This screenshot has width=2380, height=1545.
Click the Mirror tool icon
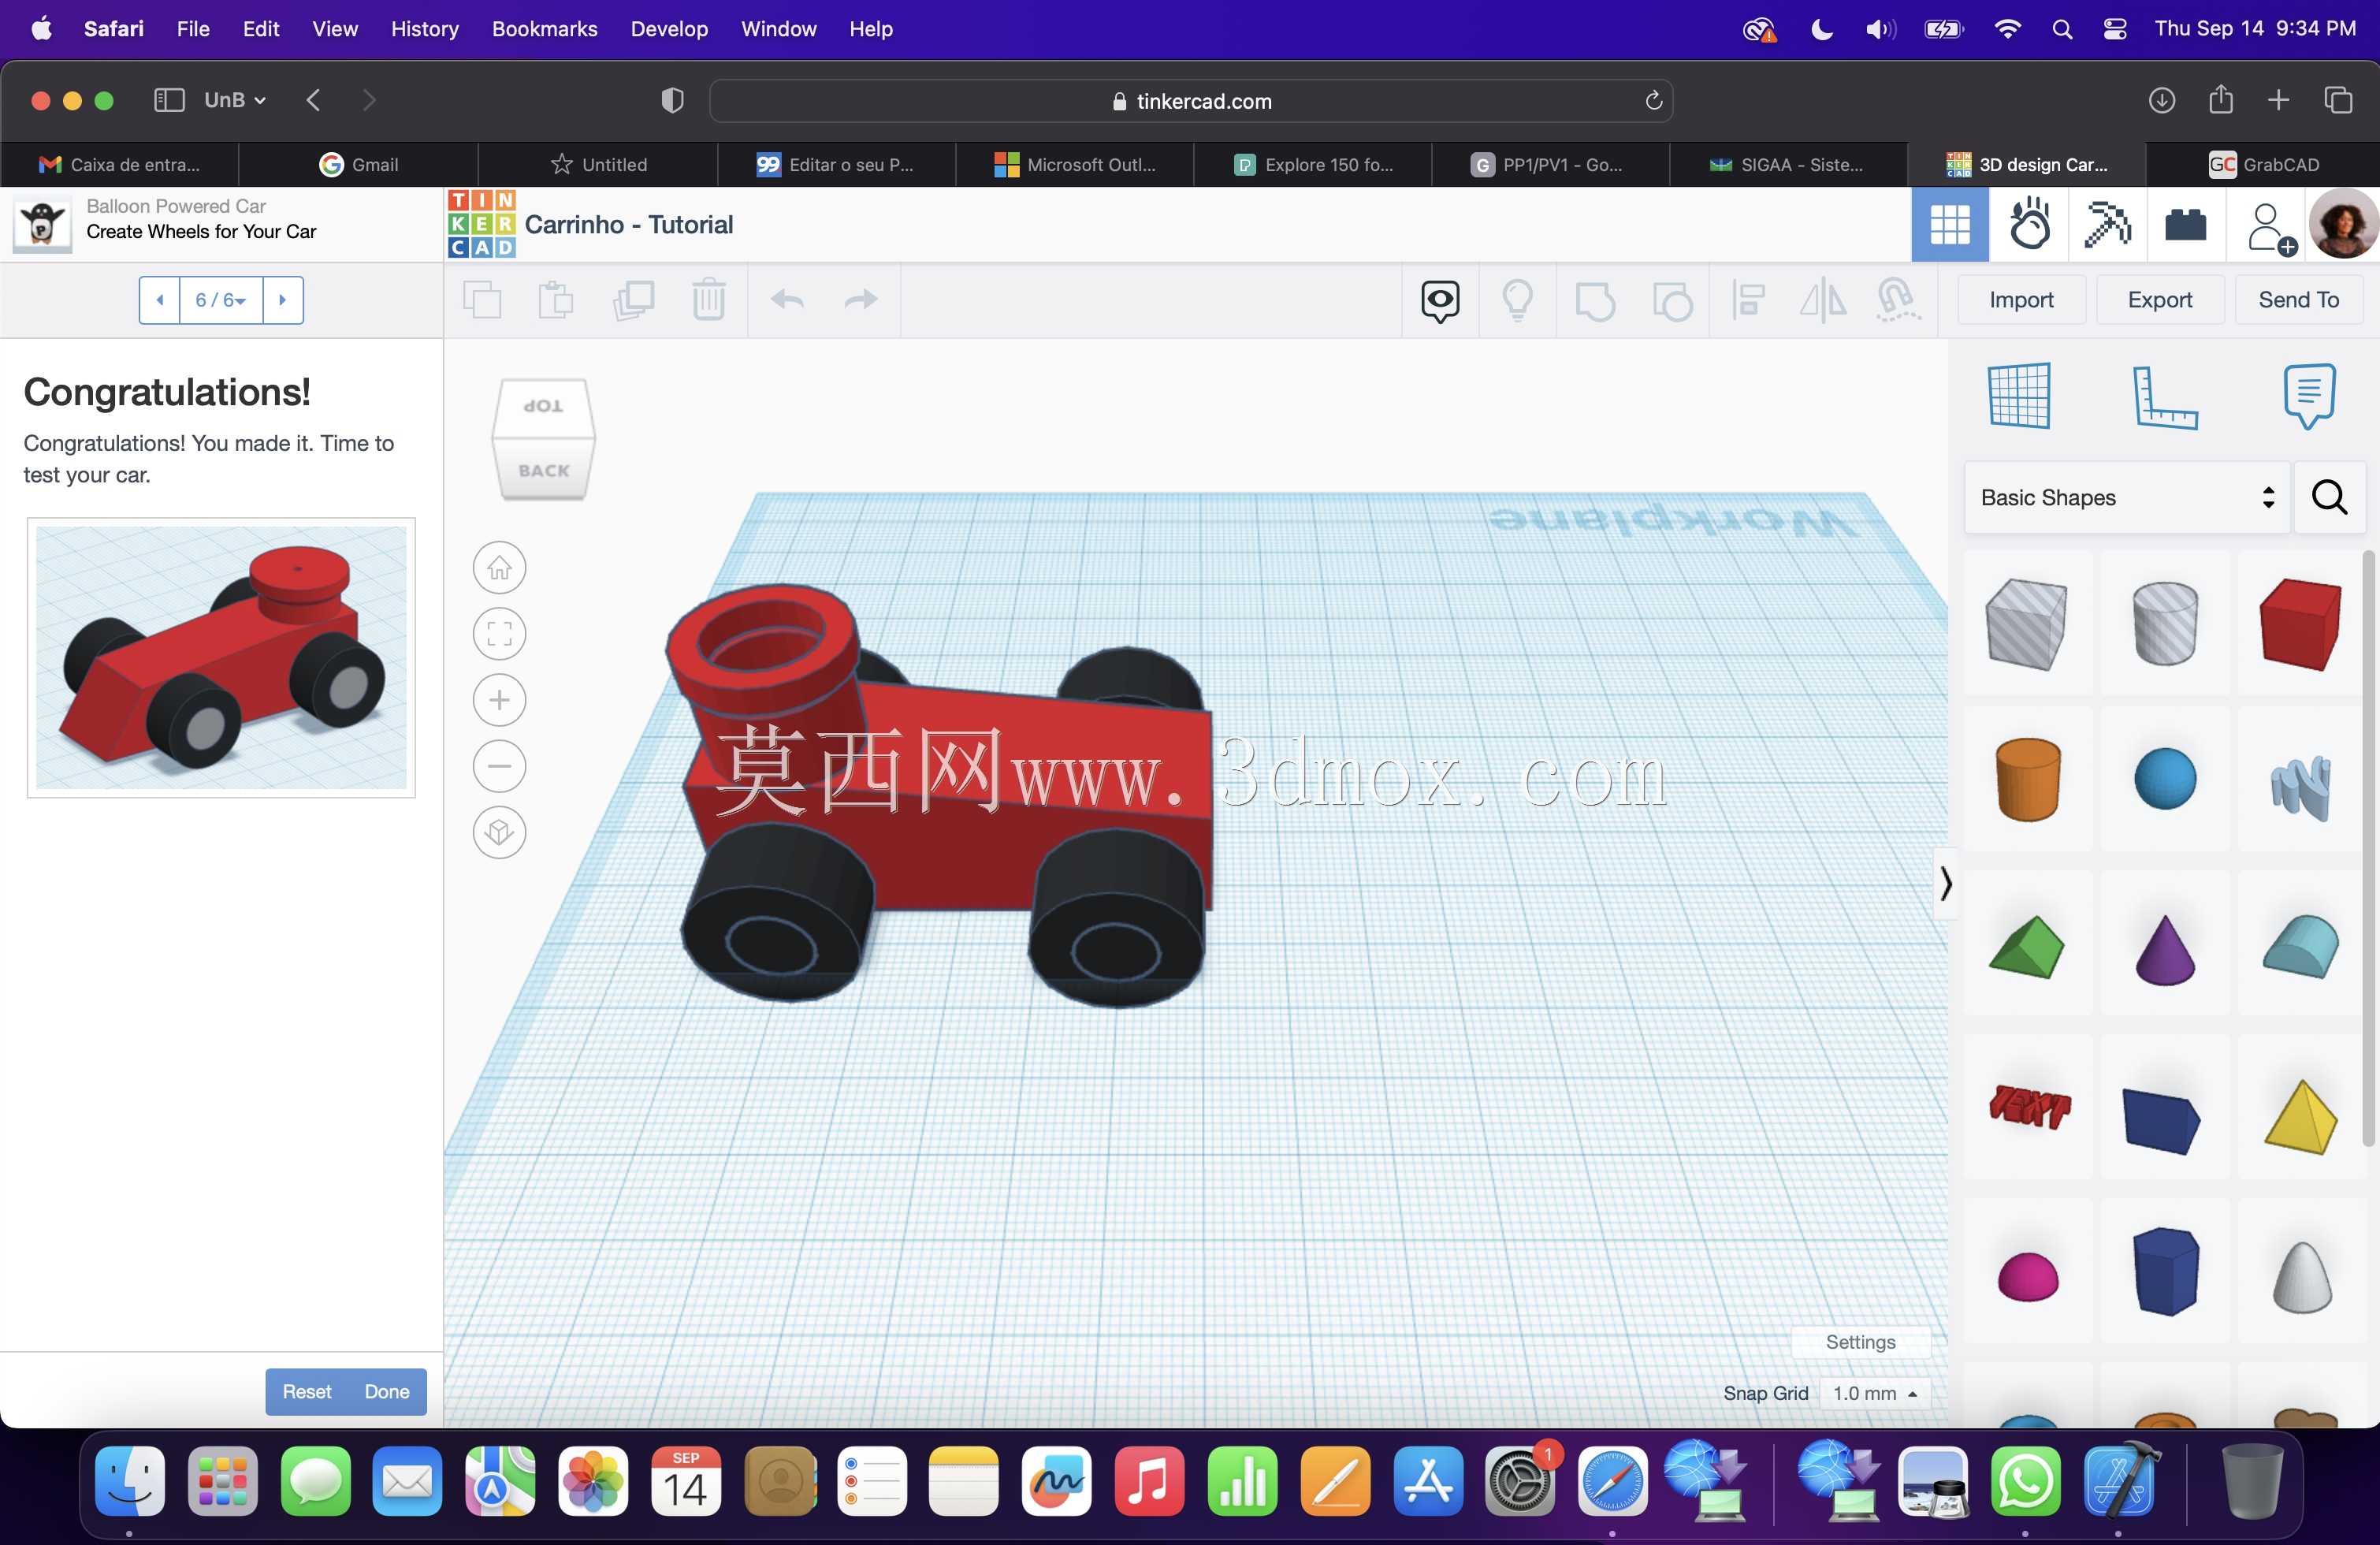1823,300
